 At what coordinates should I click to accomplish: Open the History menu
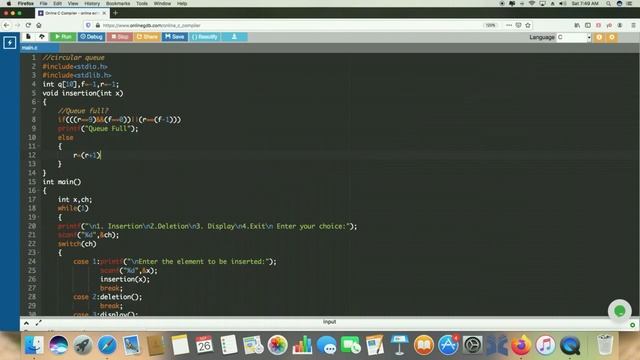coord(92,3)
